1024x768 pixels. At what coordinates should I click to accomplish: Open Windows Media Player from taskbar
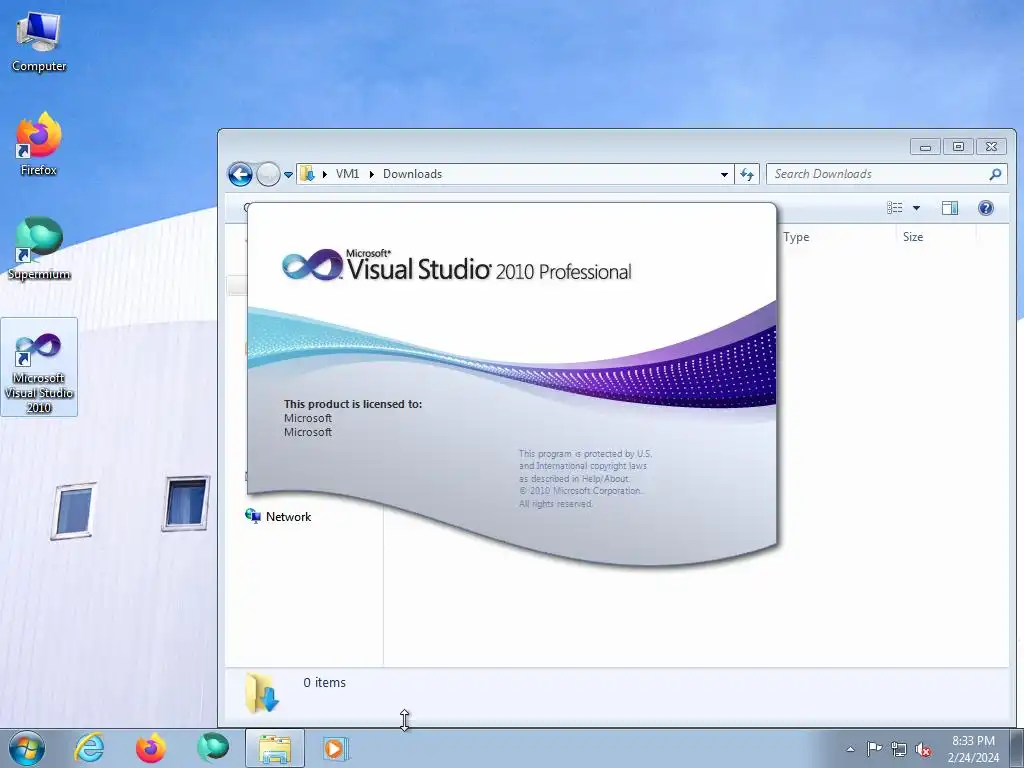tap(336, 748)
